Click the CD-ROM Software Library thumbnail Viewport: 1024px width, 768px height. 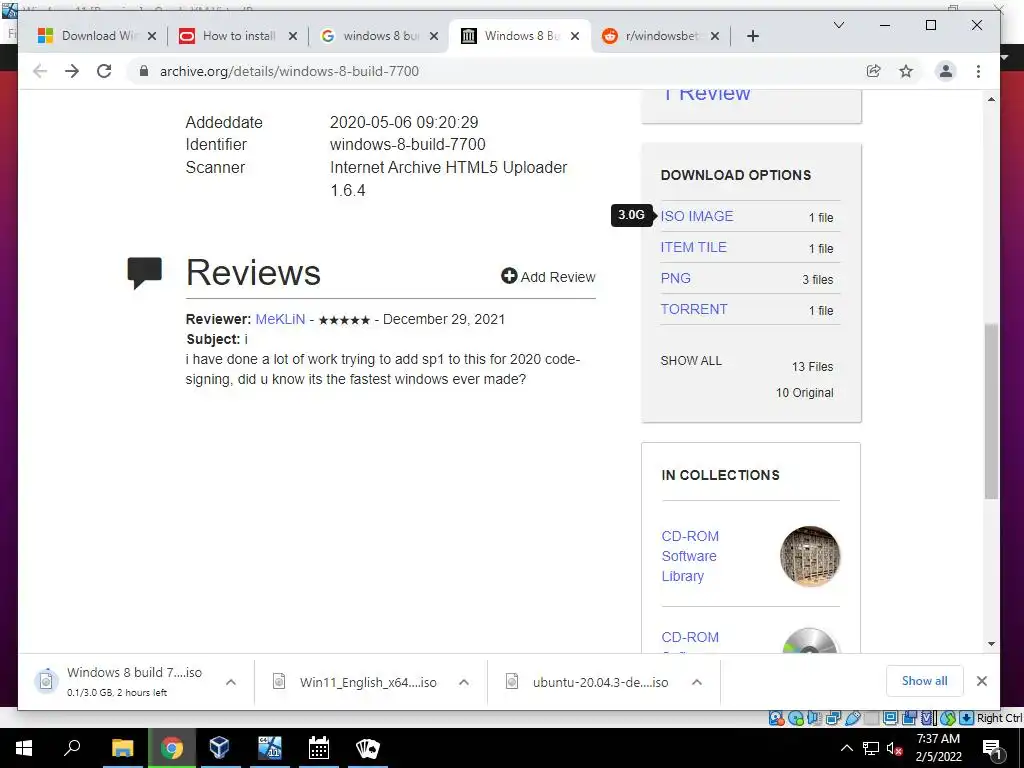(x=810, y=556)
